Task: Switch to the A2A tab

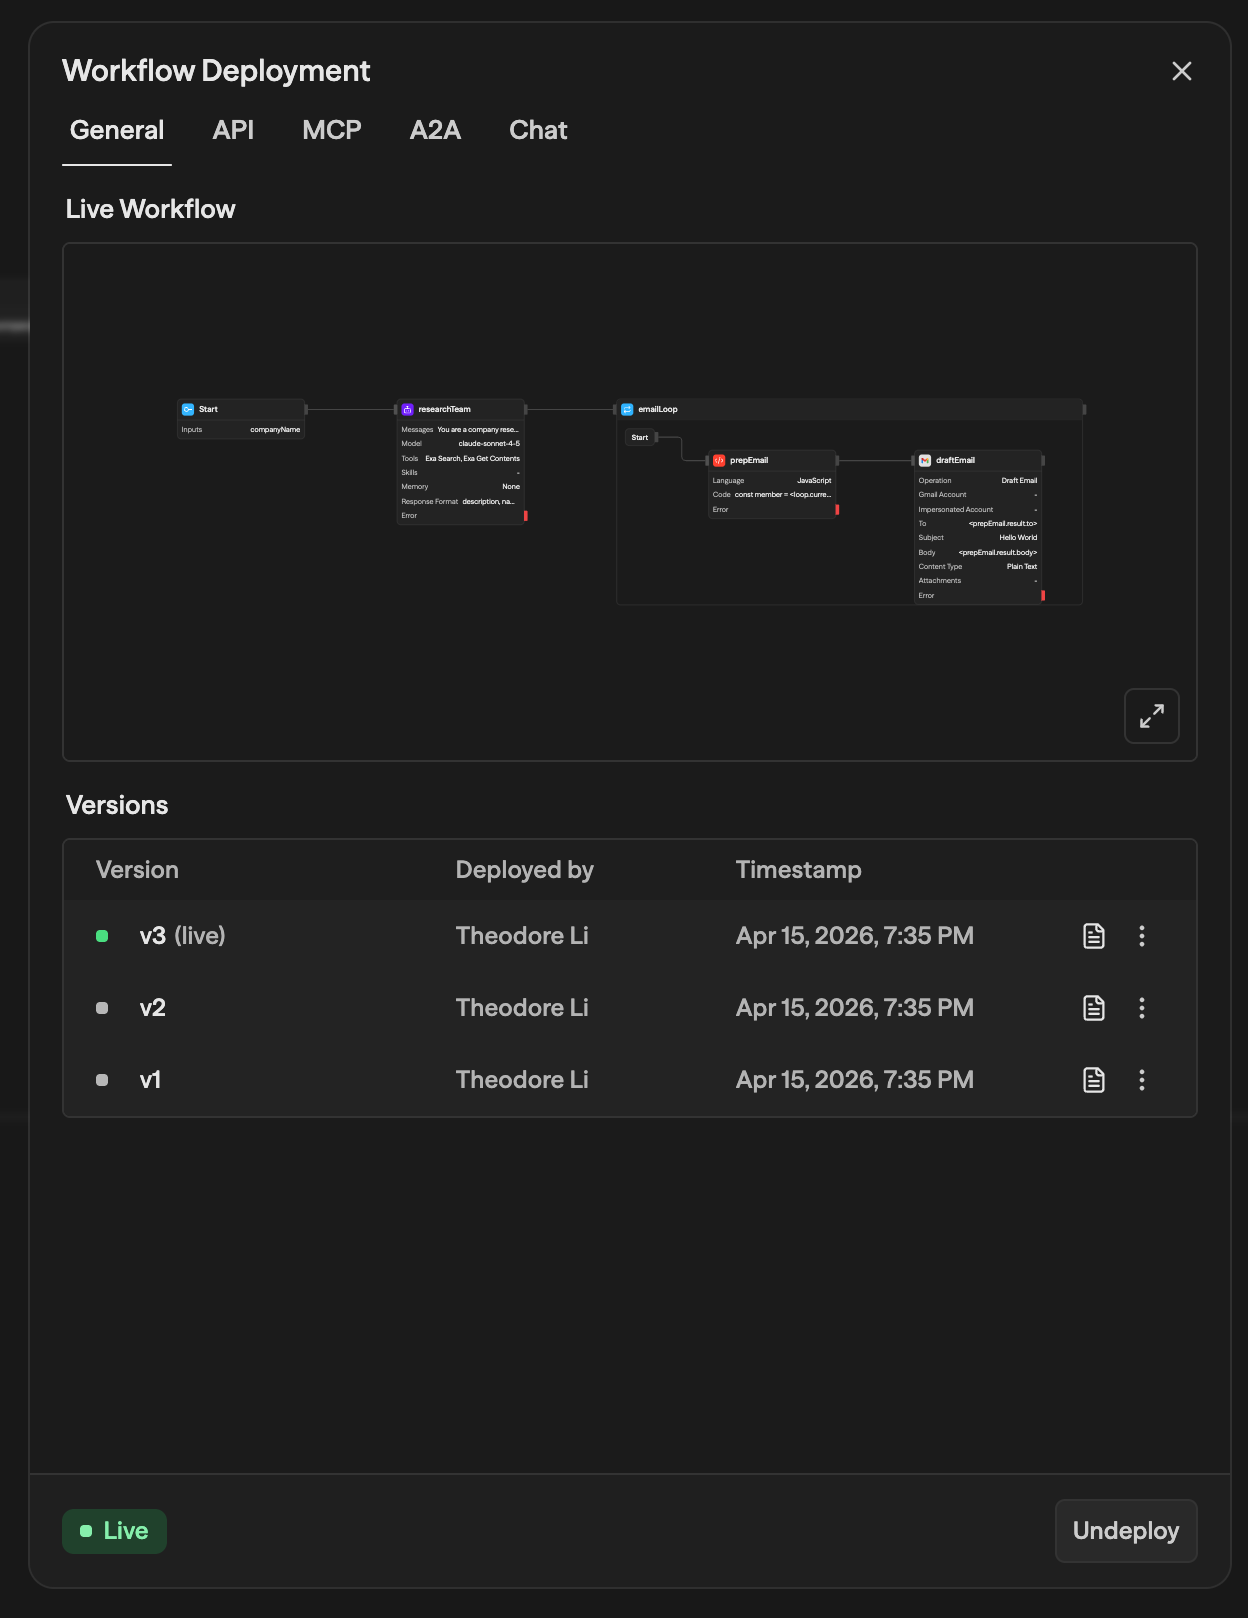Action: (x=435, y=130)
